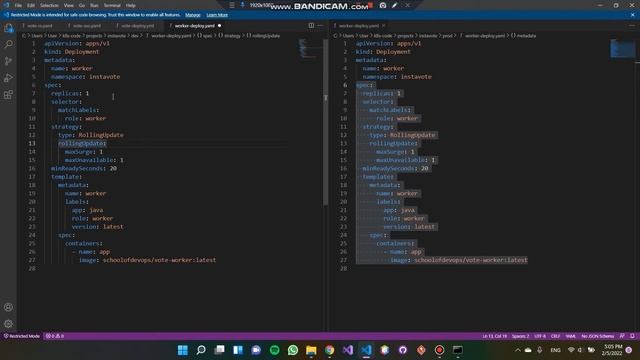Open the 'dev' breadcrumb in left editor
This screenshot has width=640, height=360.
[135, 36]
